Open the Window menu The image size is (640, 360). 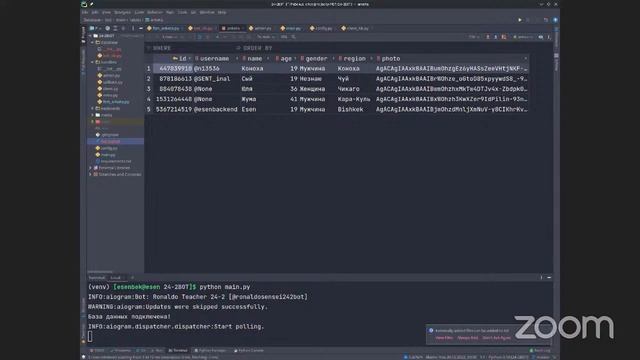(207, 12)
